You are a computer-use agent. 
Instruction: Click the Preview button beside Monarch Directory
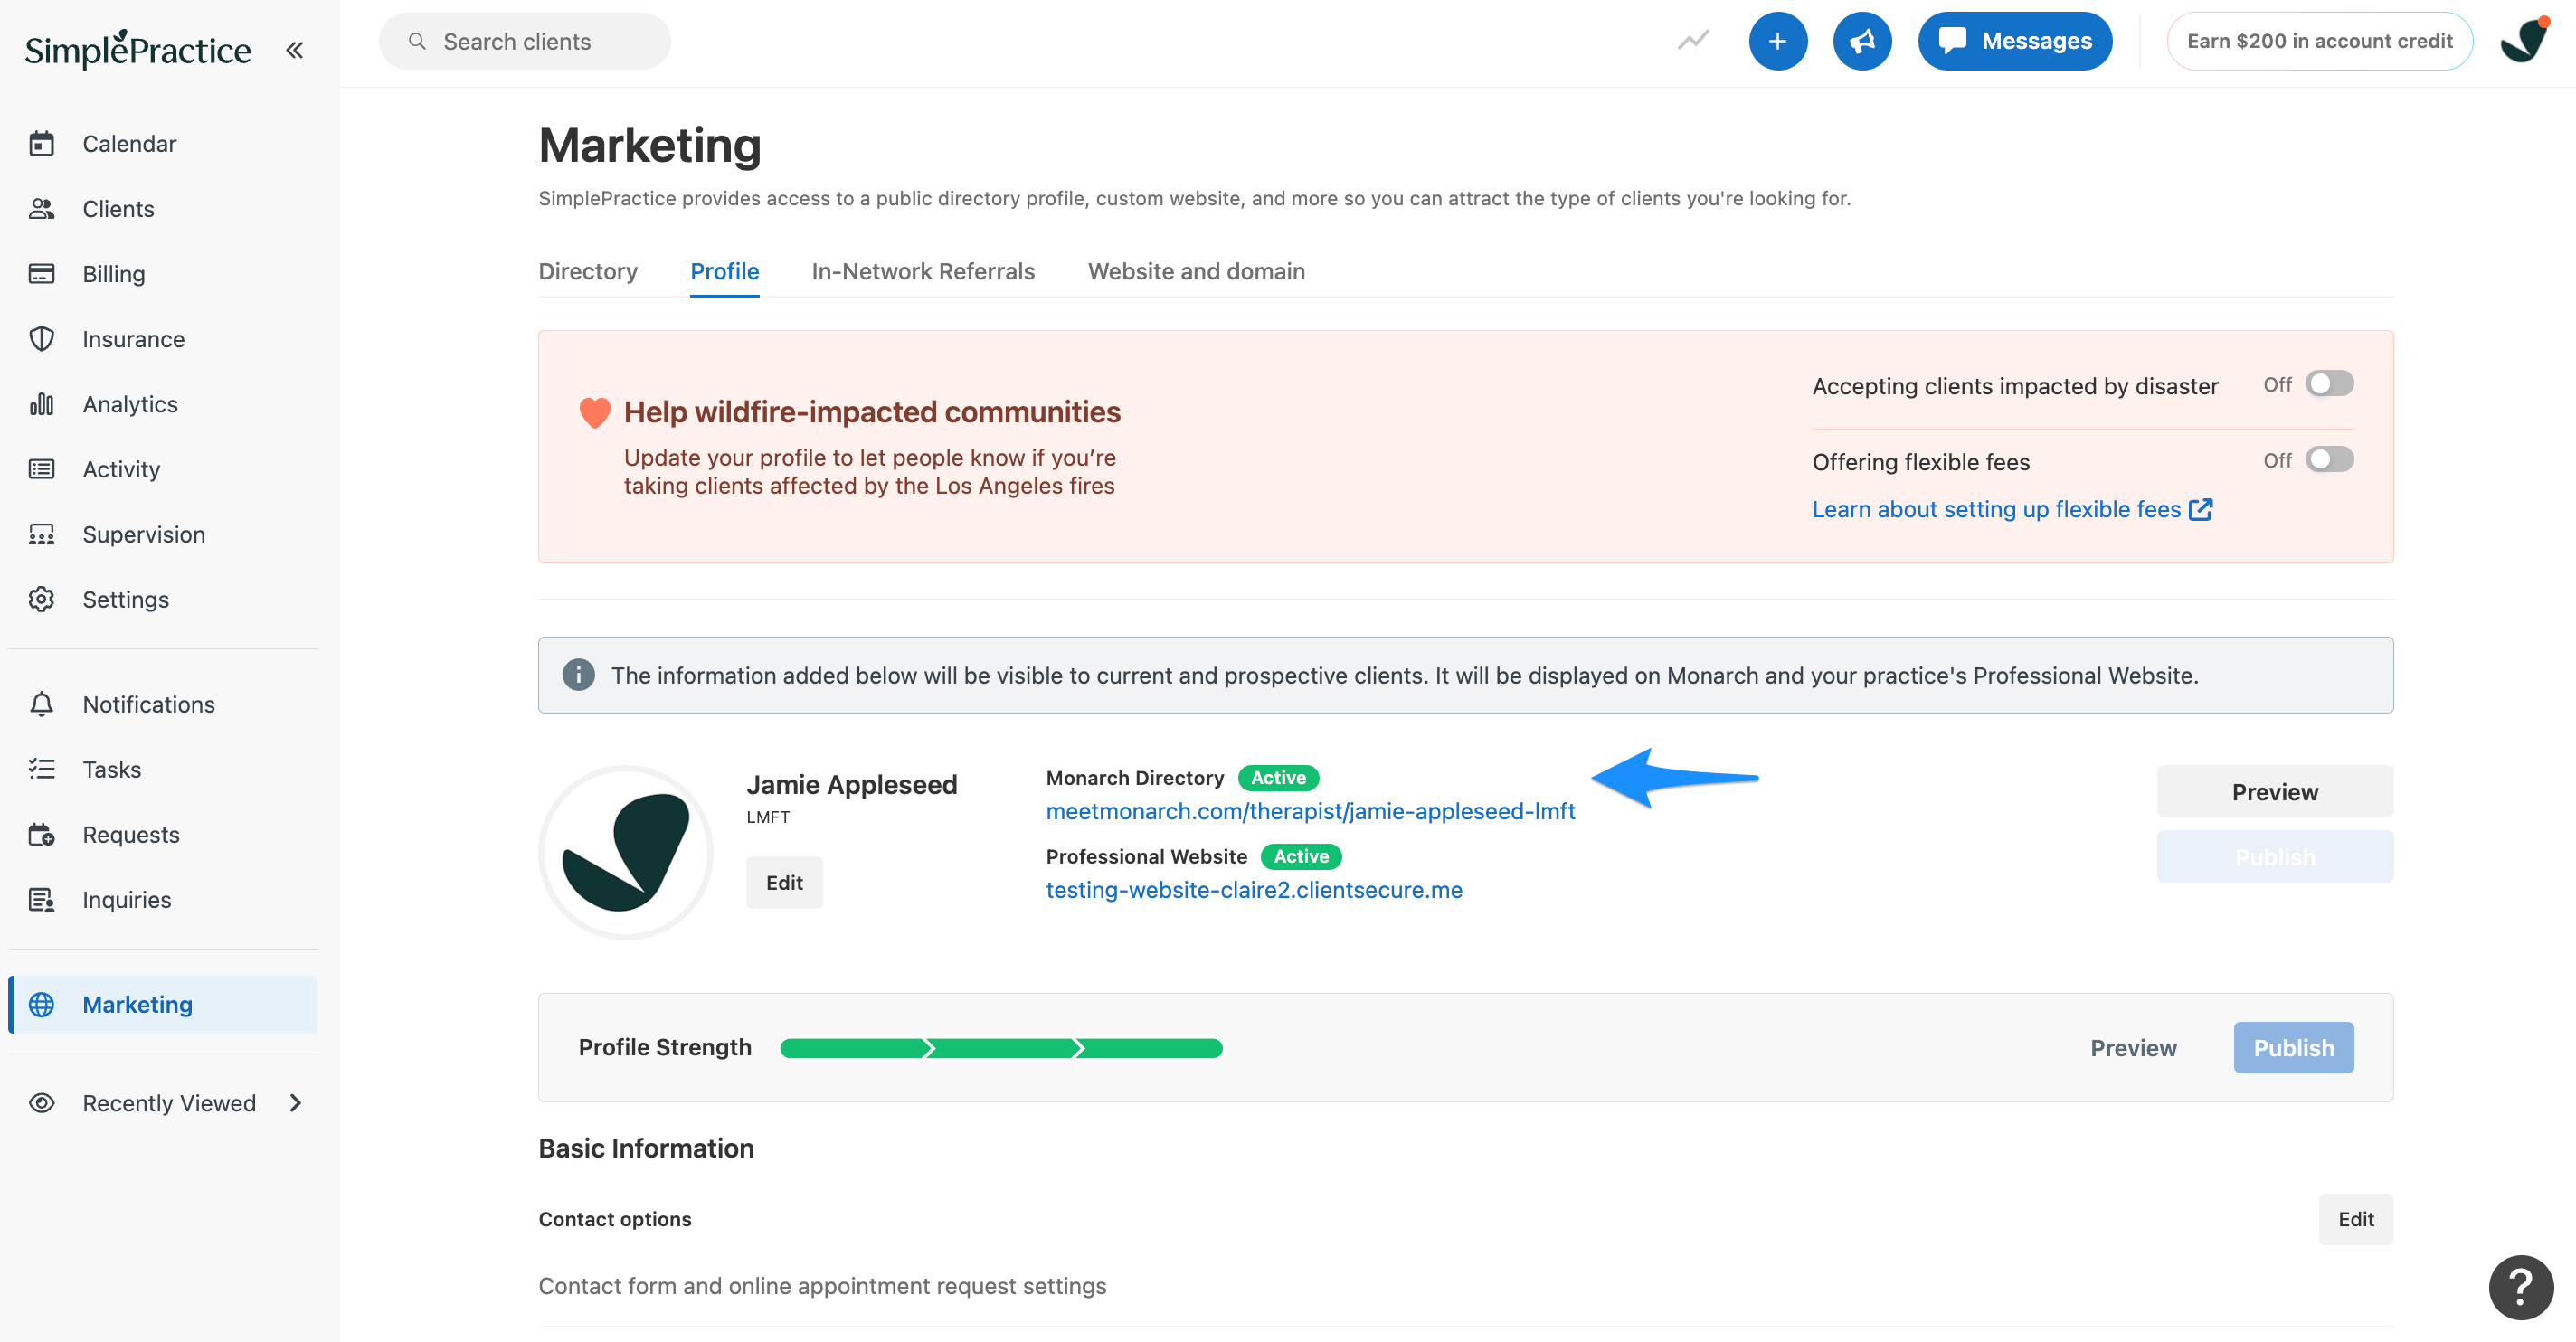click(2274, 791)
